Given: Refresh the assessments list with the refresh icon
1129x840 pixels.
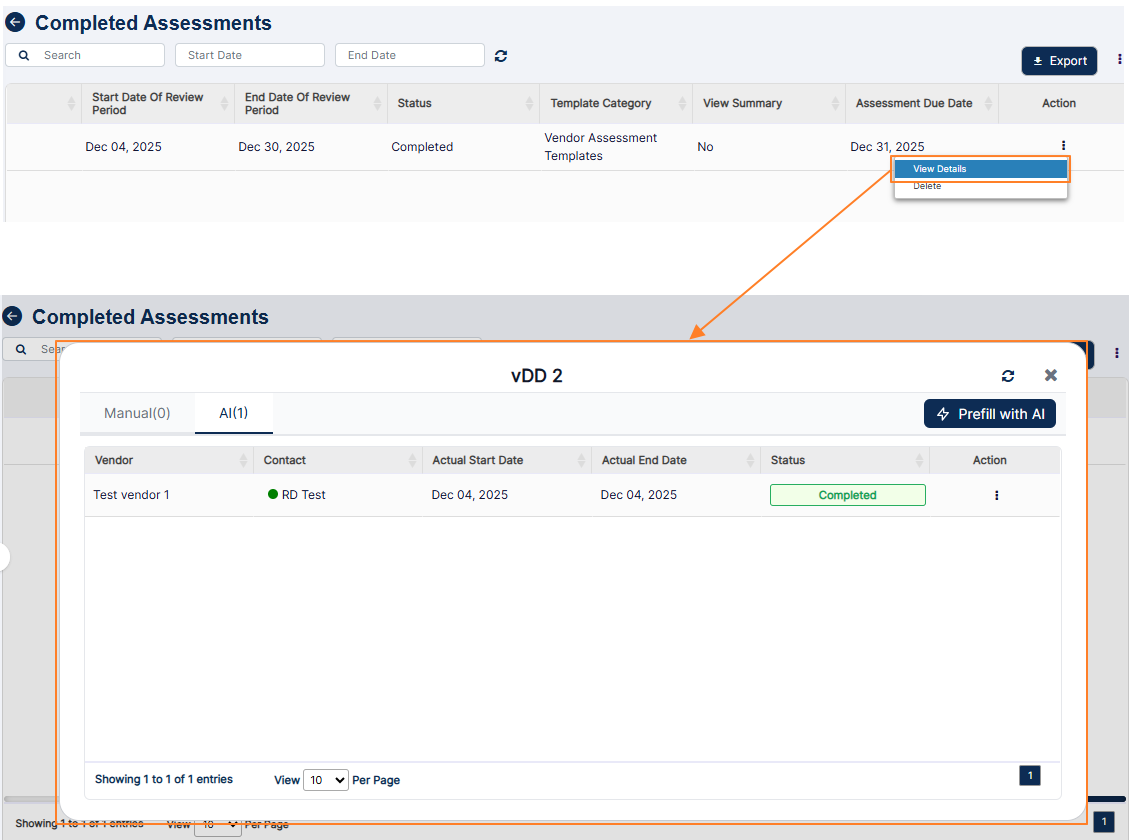Looking at the screenshot, I should tap(500, 56).
